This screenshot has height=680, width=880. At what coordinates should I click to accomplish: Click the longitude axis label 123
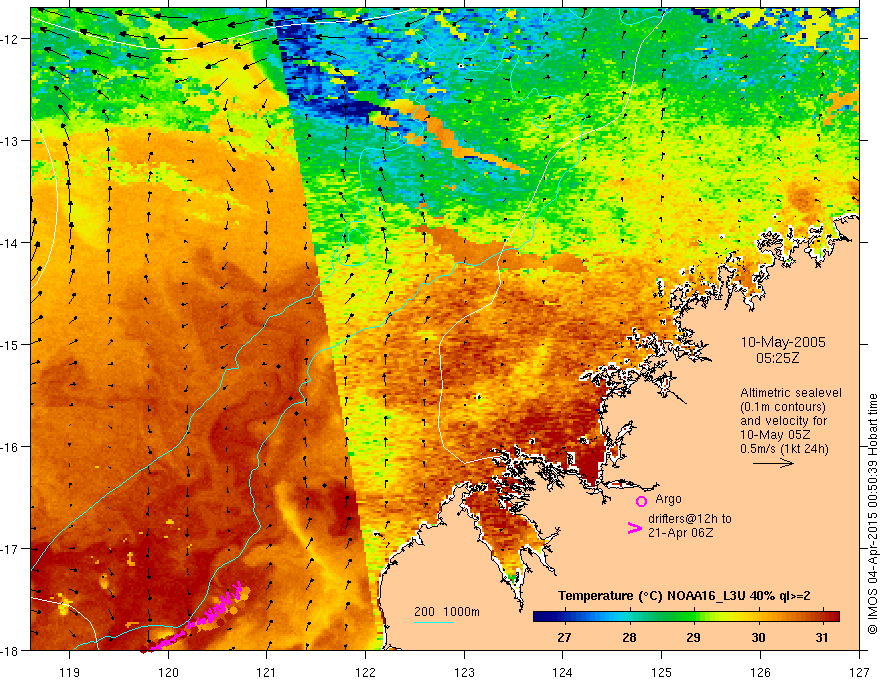point(464,672)
